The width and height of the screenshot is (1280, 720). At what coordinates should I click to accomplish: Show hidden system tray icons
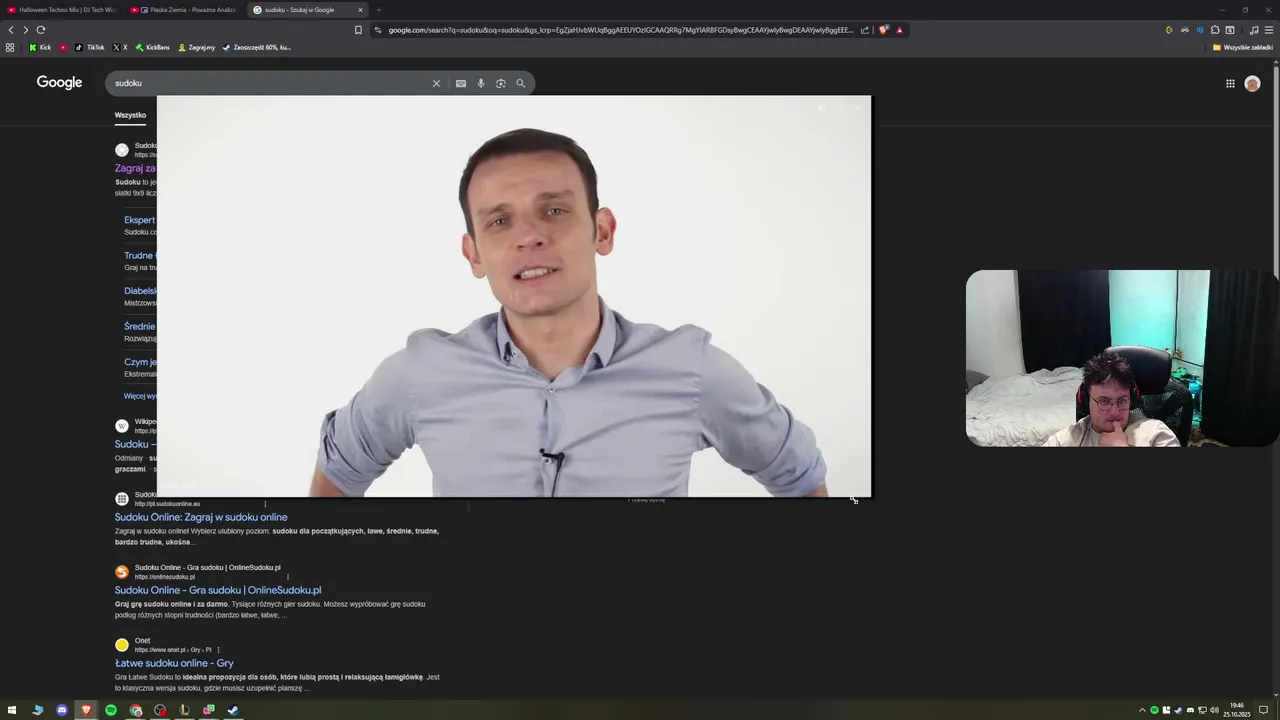pyautogui.click(x=1142, y=710)
